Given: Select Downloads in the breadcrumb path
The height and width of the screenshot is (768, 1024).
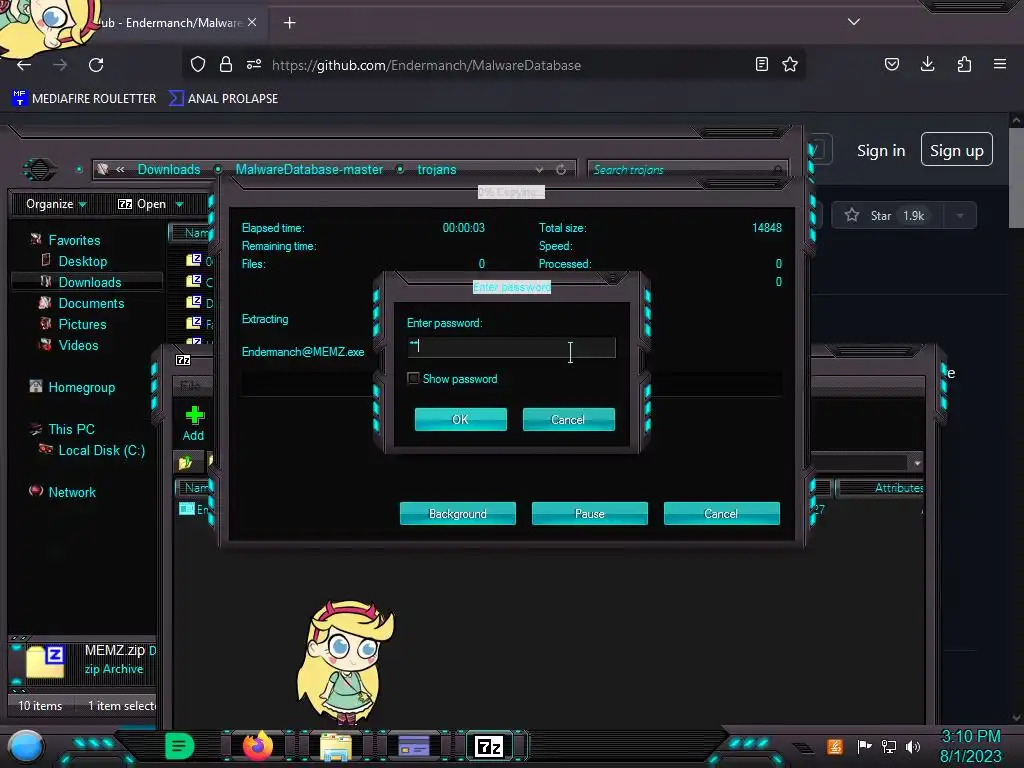Looking at the screenshot, I should (x=169, y=170).
